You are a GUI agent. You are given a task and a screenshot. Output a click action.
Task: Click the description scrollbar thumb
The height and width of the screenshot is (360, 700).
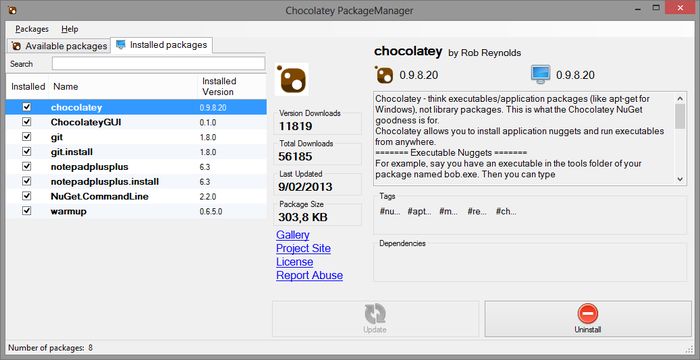[x=680, y=116]
